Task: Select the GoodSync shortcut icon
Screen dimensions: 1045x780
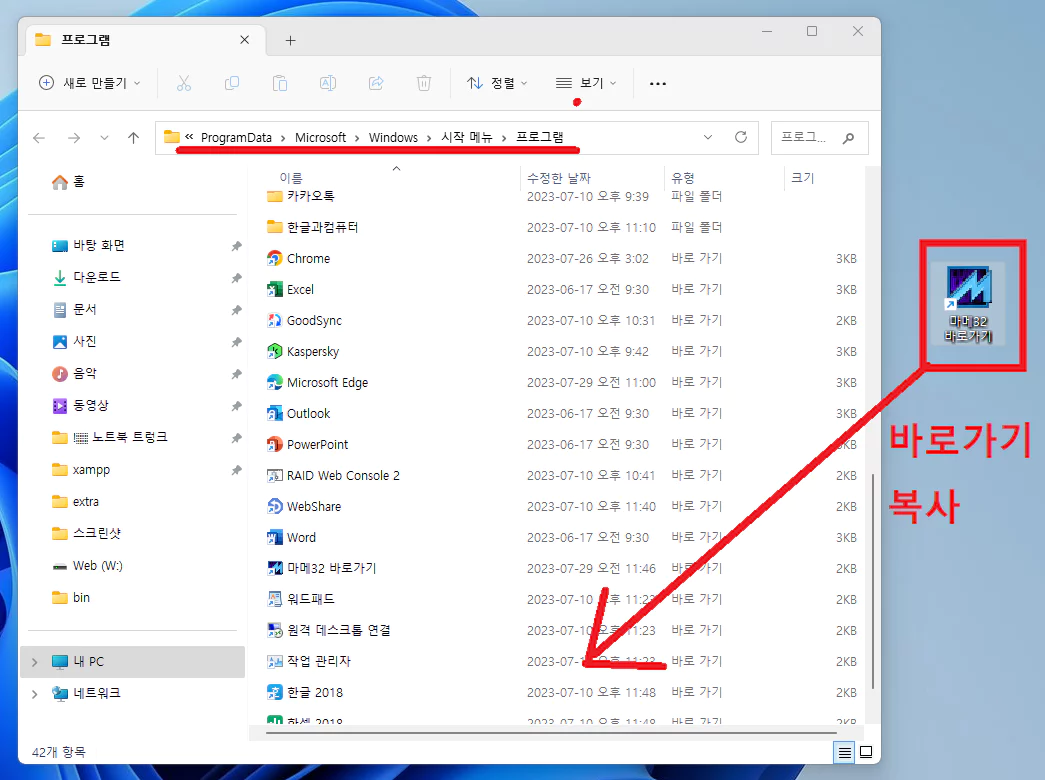Action: 274,320
